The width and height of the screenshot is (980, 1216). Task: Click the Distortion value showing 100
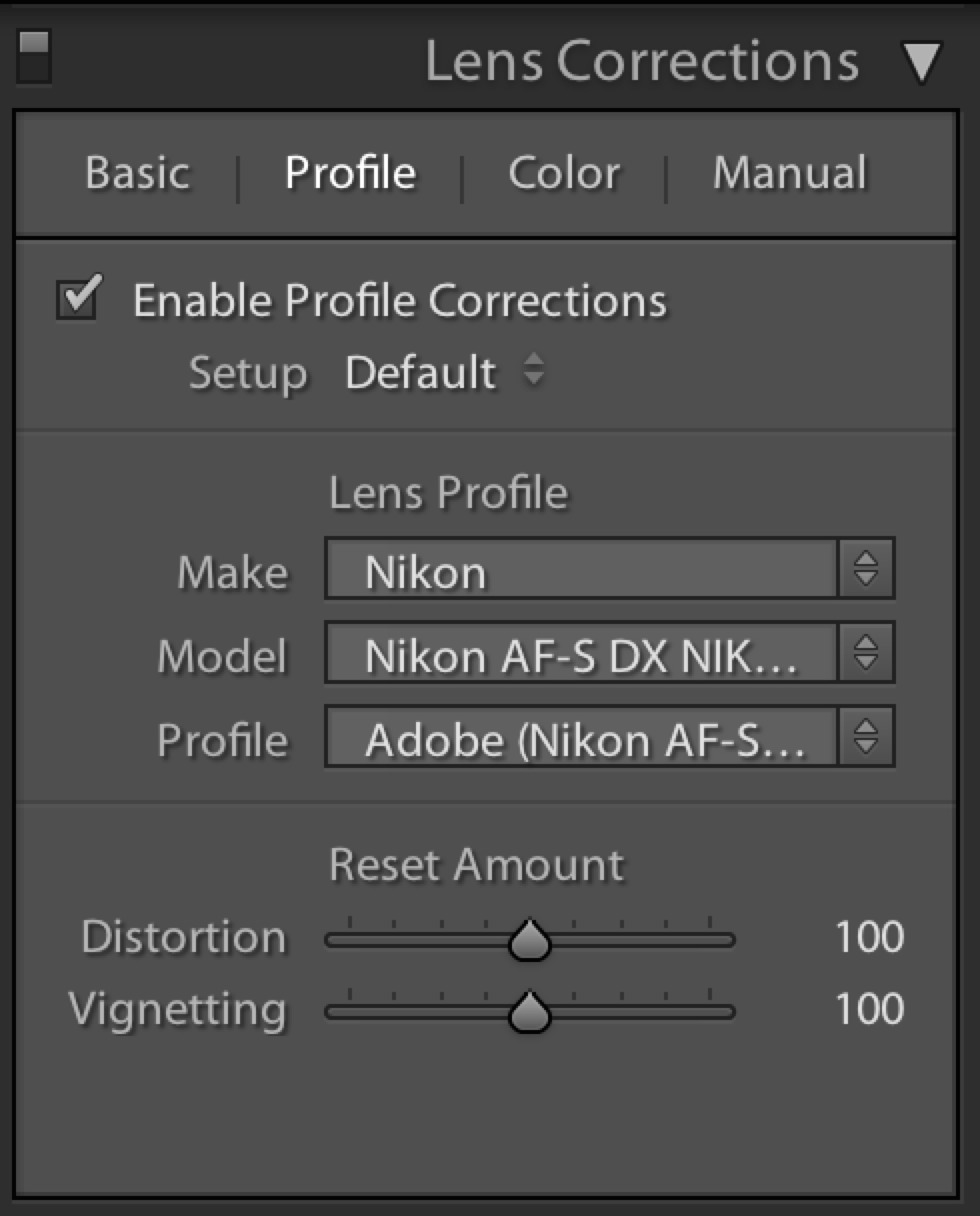(x=868, y=938)
